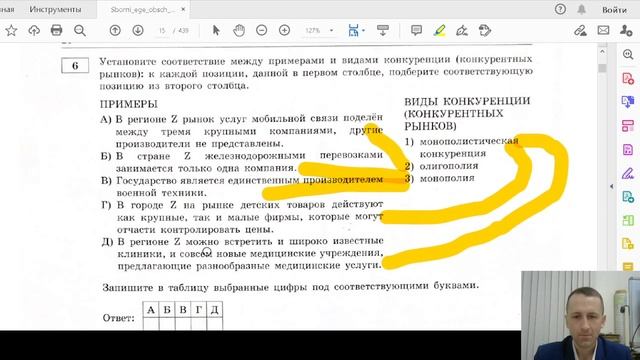Open the yellow locked-document tool in right panel
The height and width of the screenshot is (360, 640).
tap(628, 244)
